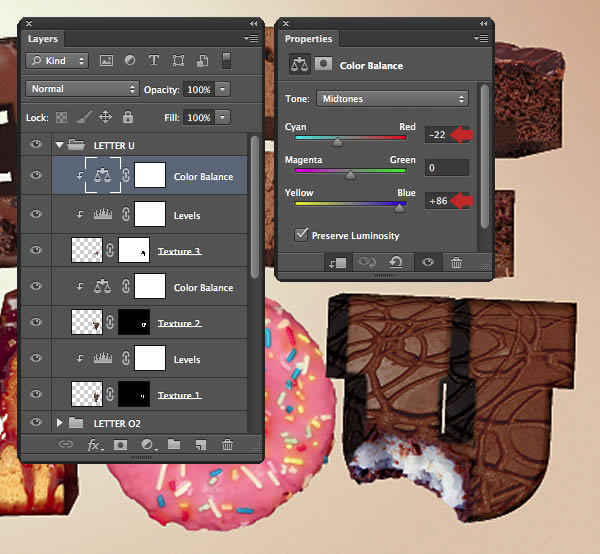The image size is (600, 554).
Task: Lock image pixels brush icon
Action: [x=83, y=117]
